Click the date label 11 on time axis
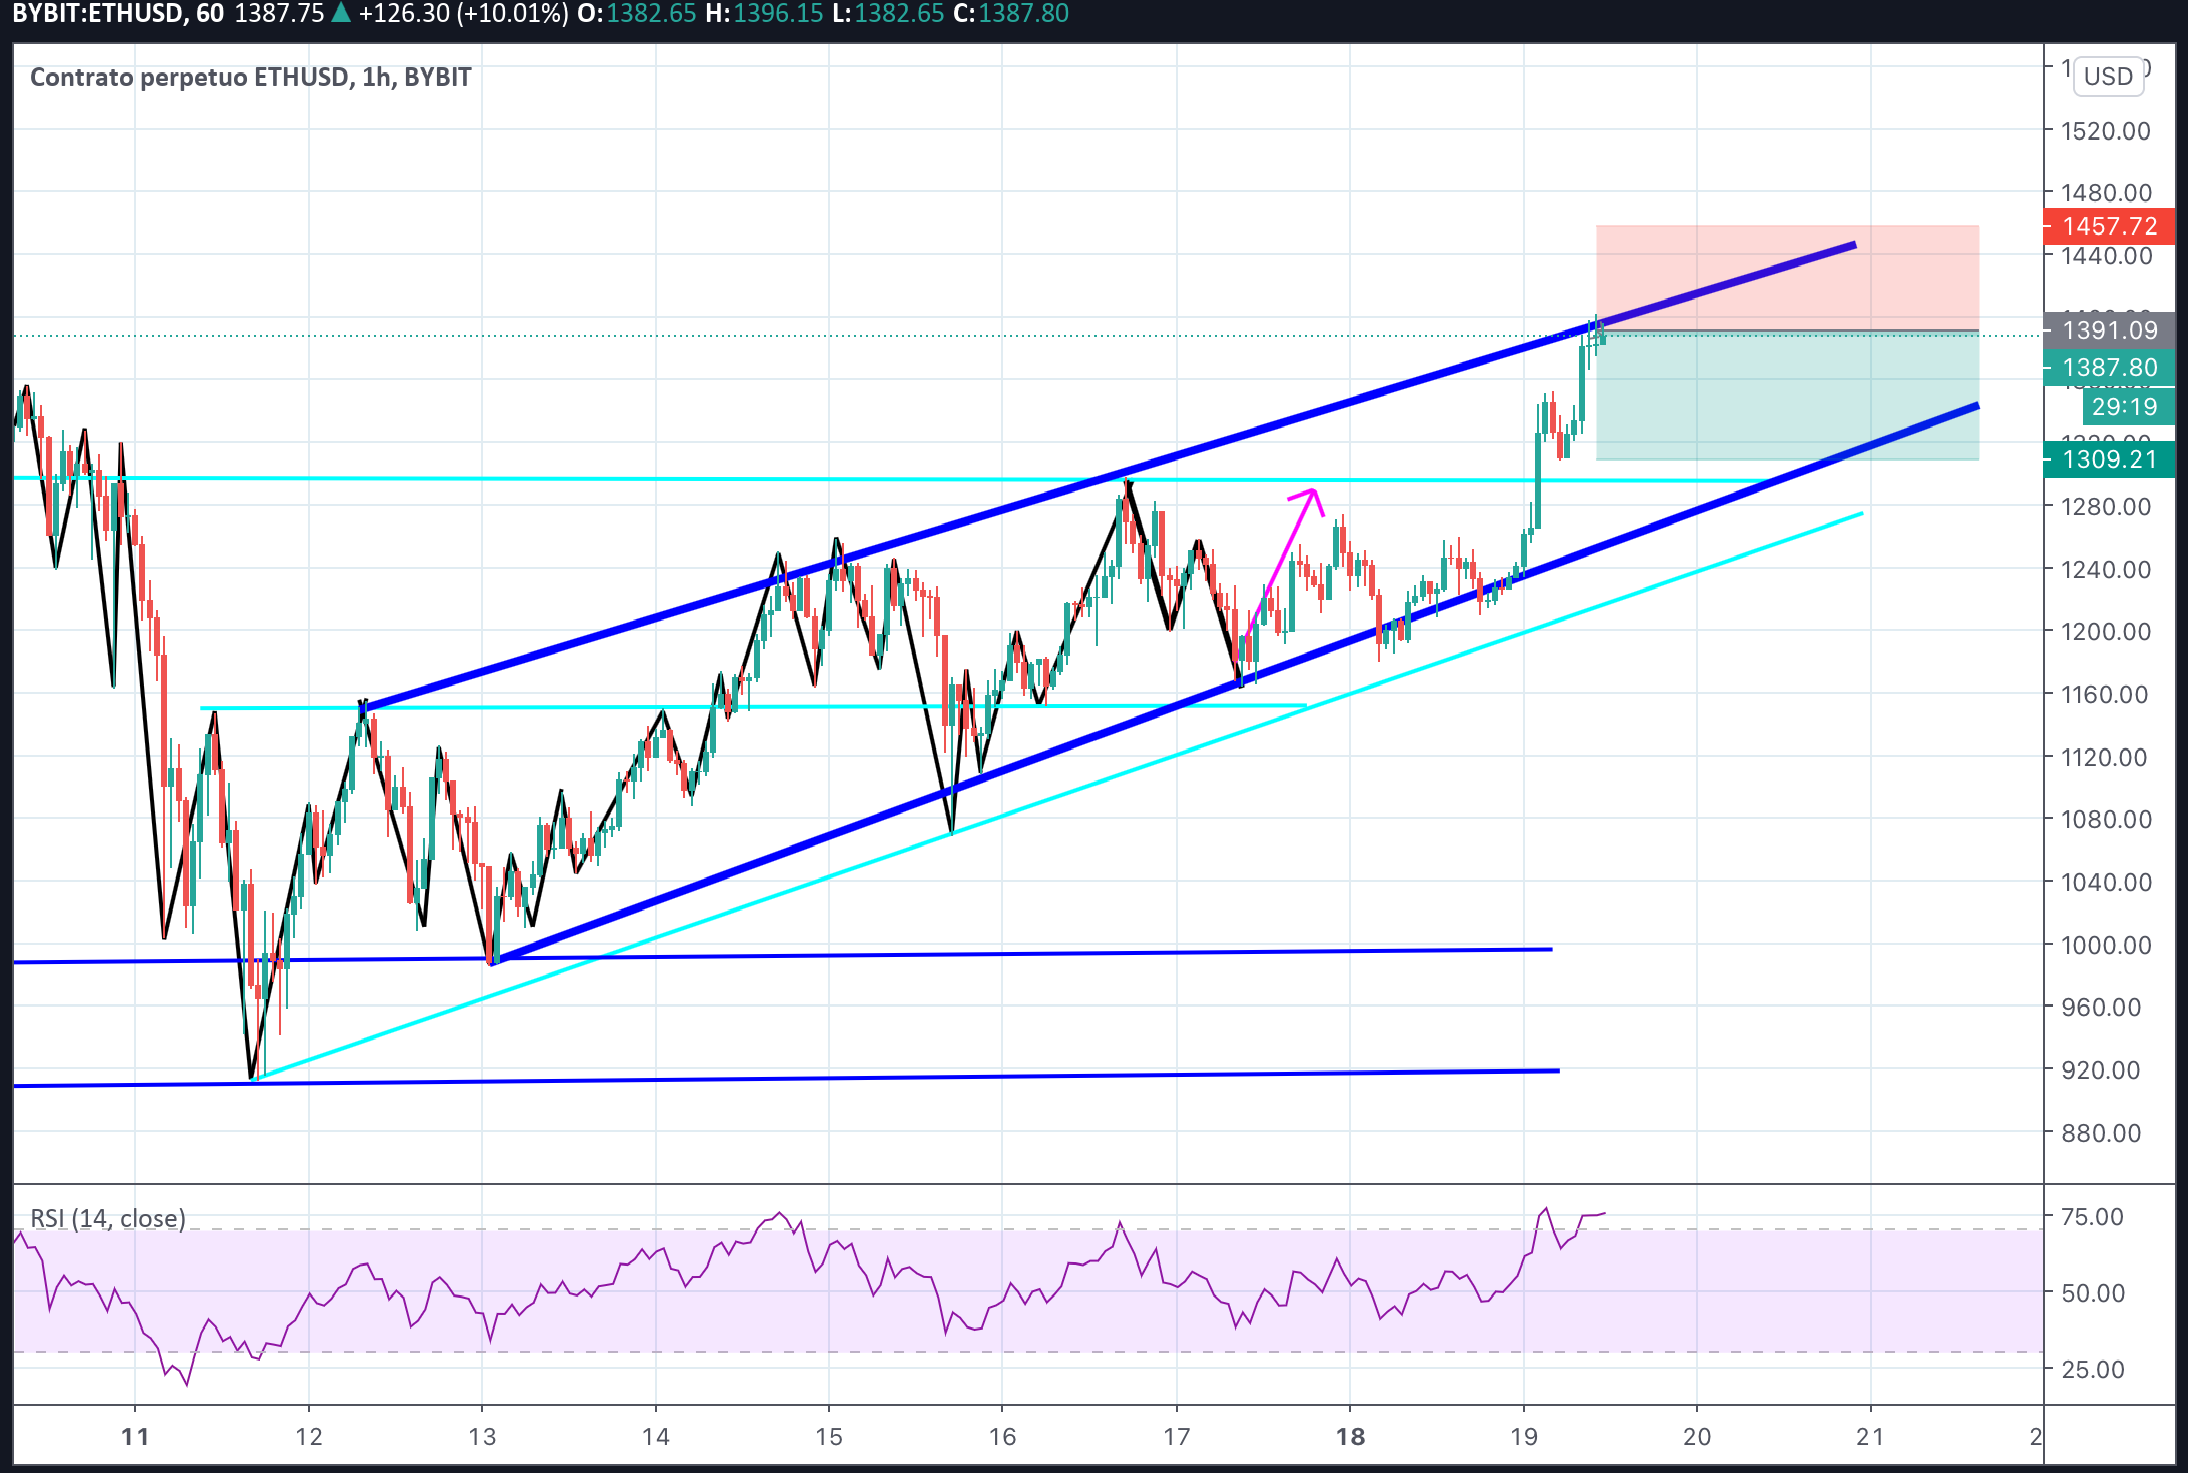The image size is (2188, 1473). (135, 1437)
